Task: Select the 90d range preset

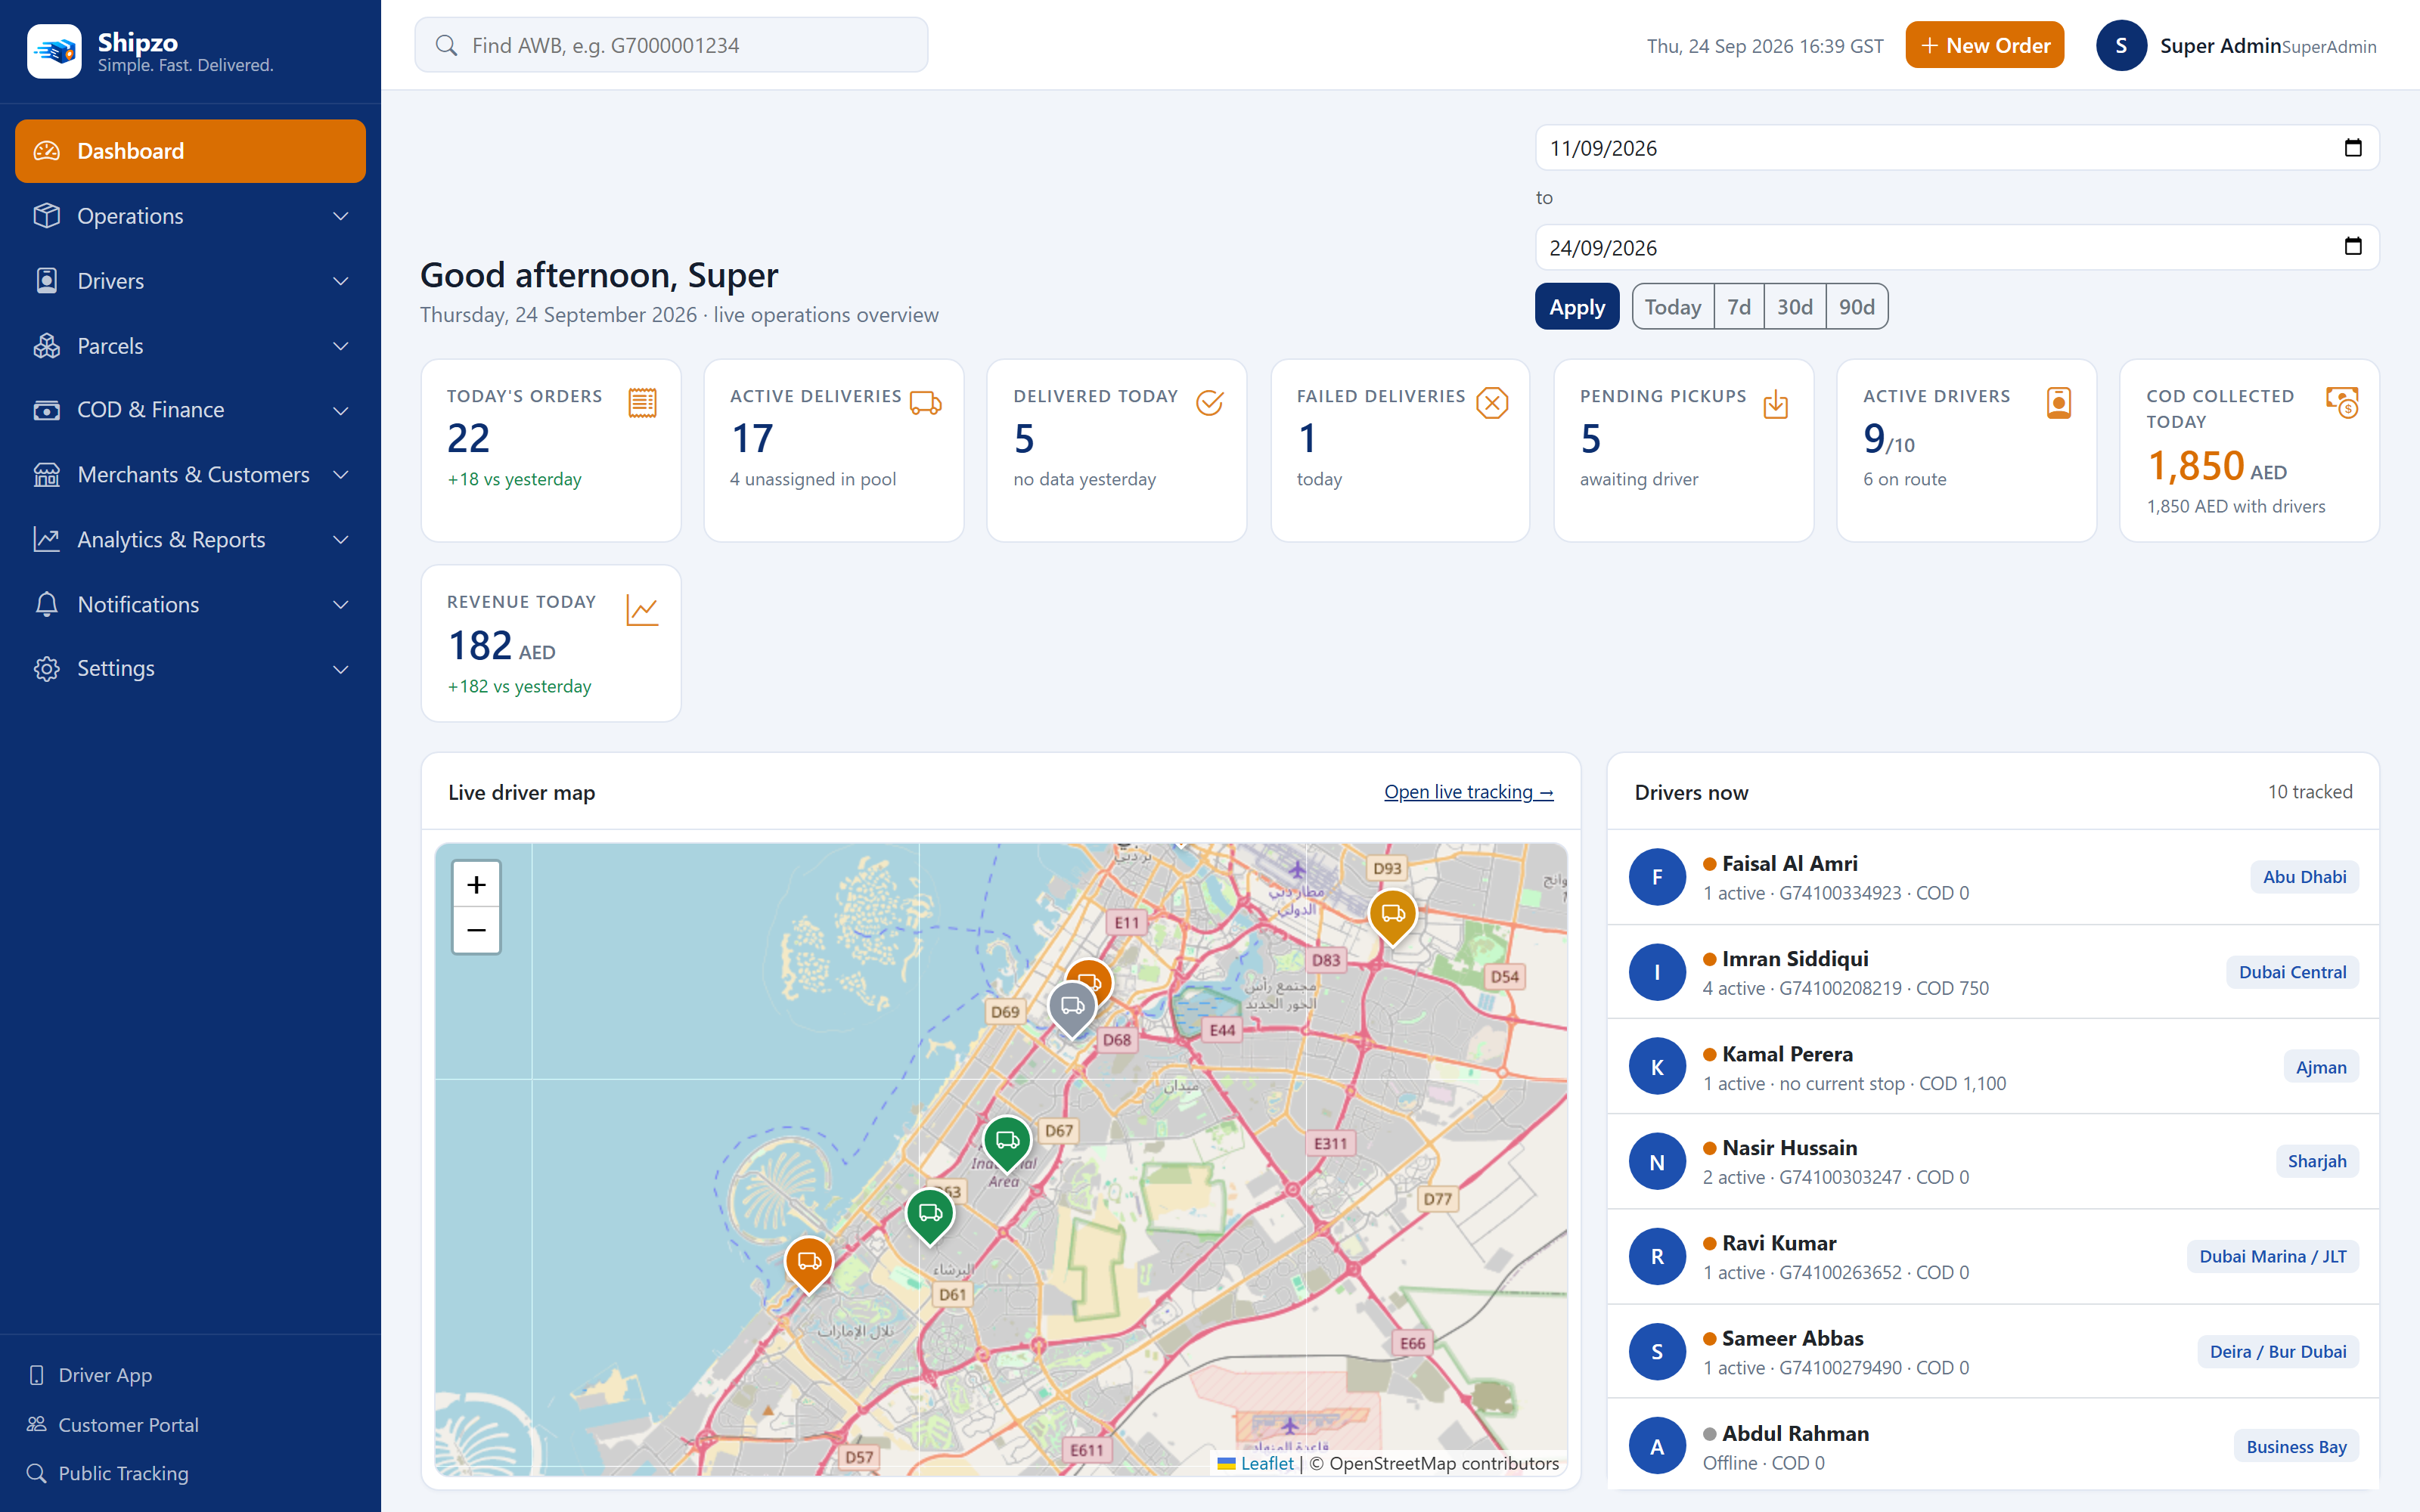Action: 1857,307
